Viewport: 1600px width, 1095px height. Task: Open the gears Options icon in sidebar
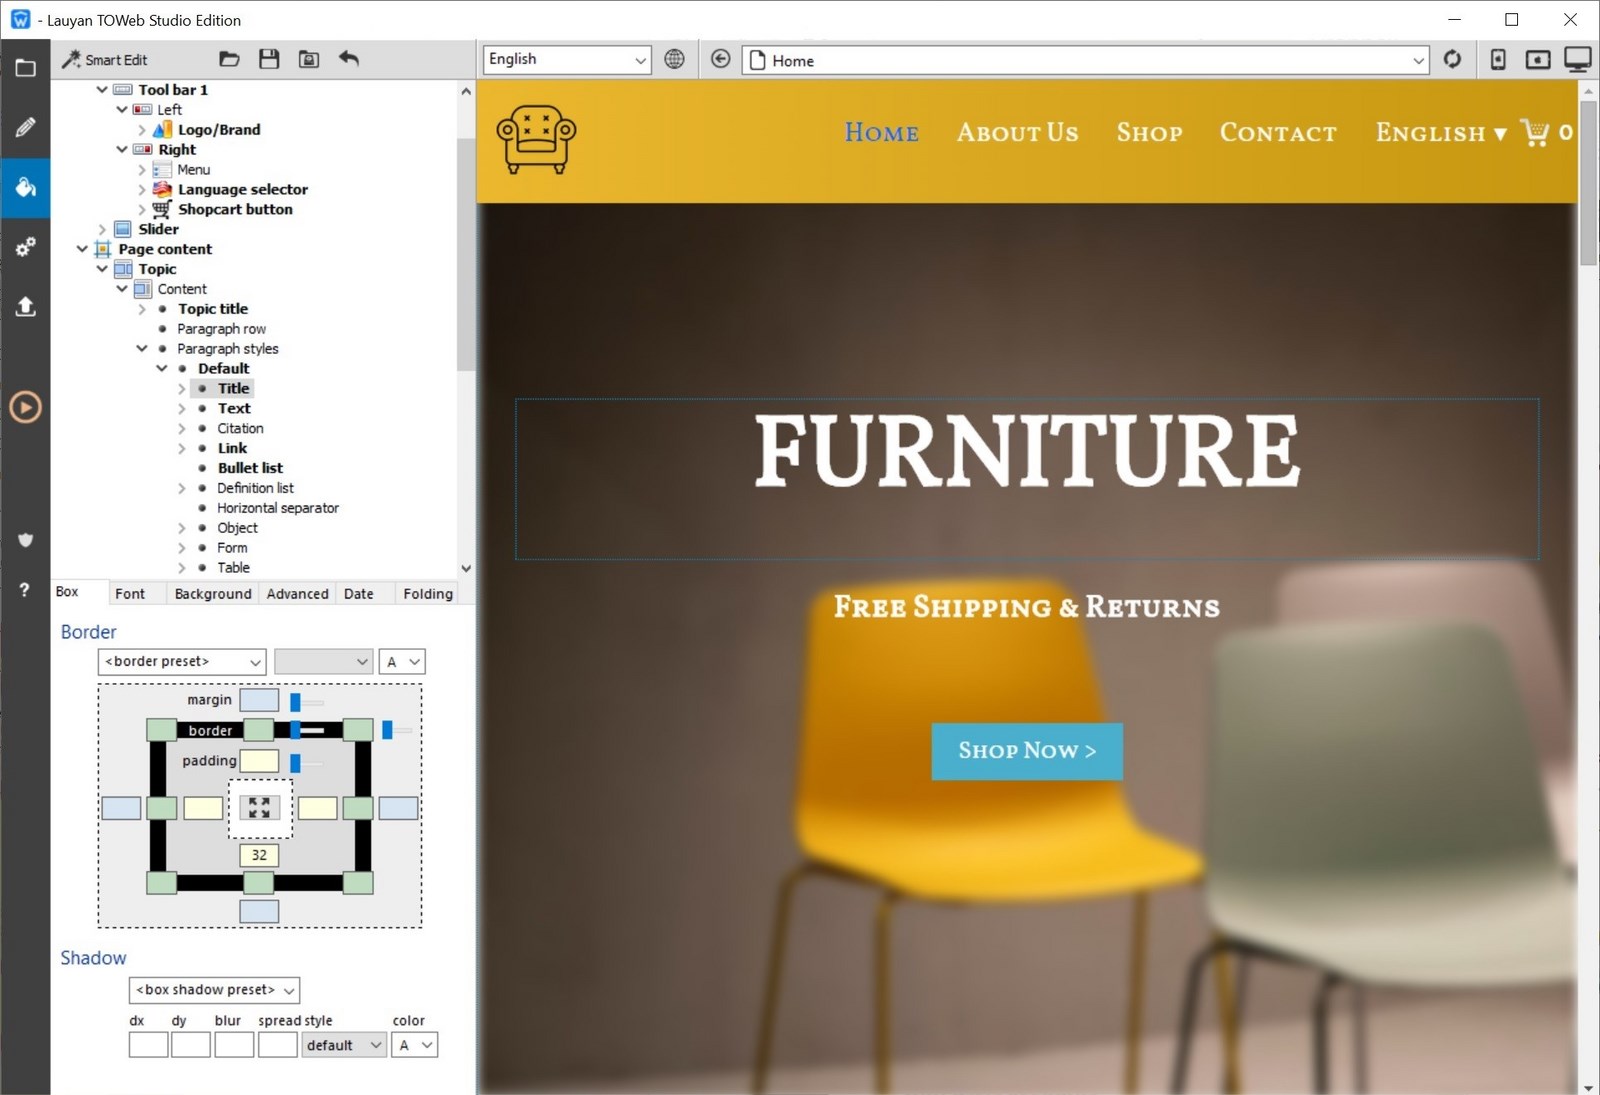25,246
